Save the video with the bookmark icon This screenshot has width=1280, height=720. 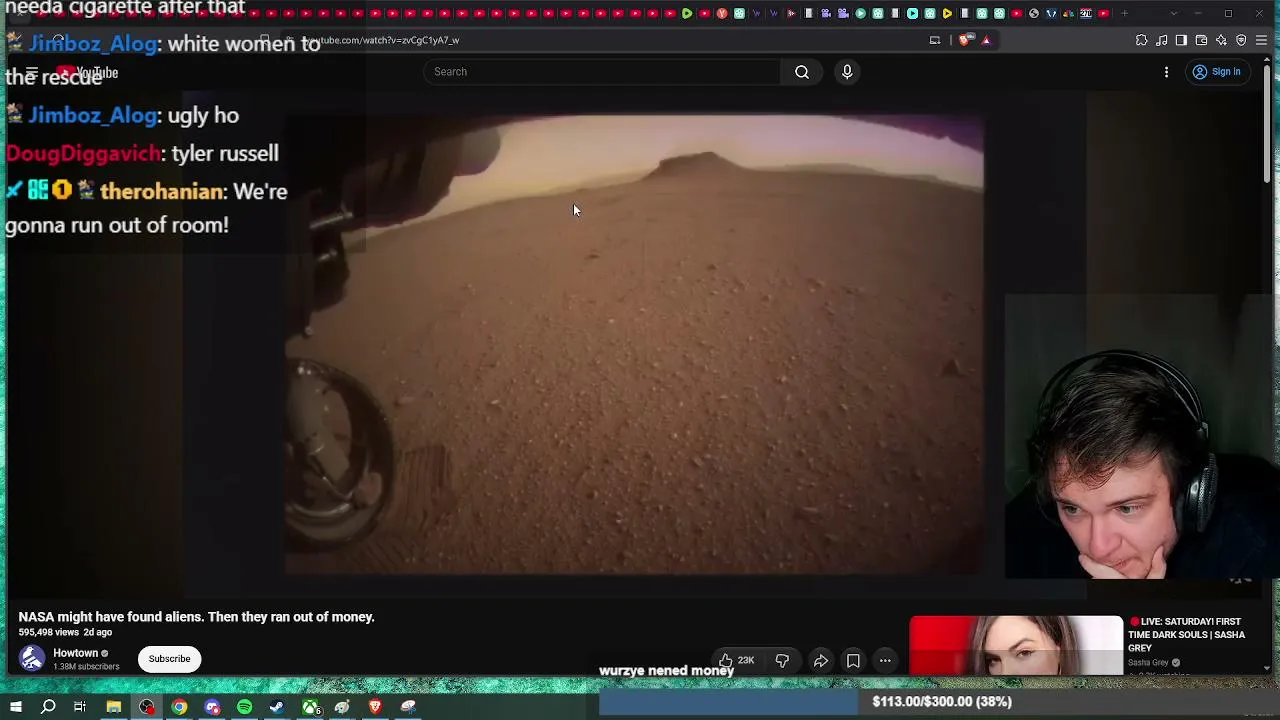(x=853, y=660)
